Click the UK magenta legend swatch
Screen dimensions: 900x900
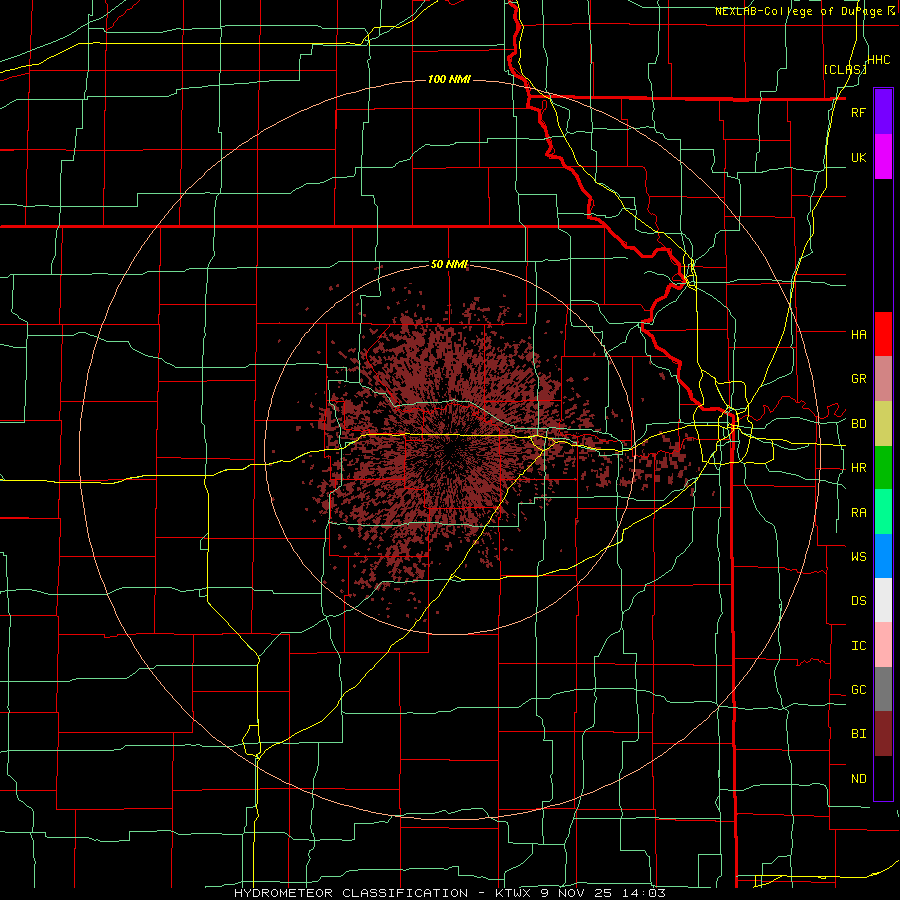tap(883, 157)
